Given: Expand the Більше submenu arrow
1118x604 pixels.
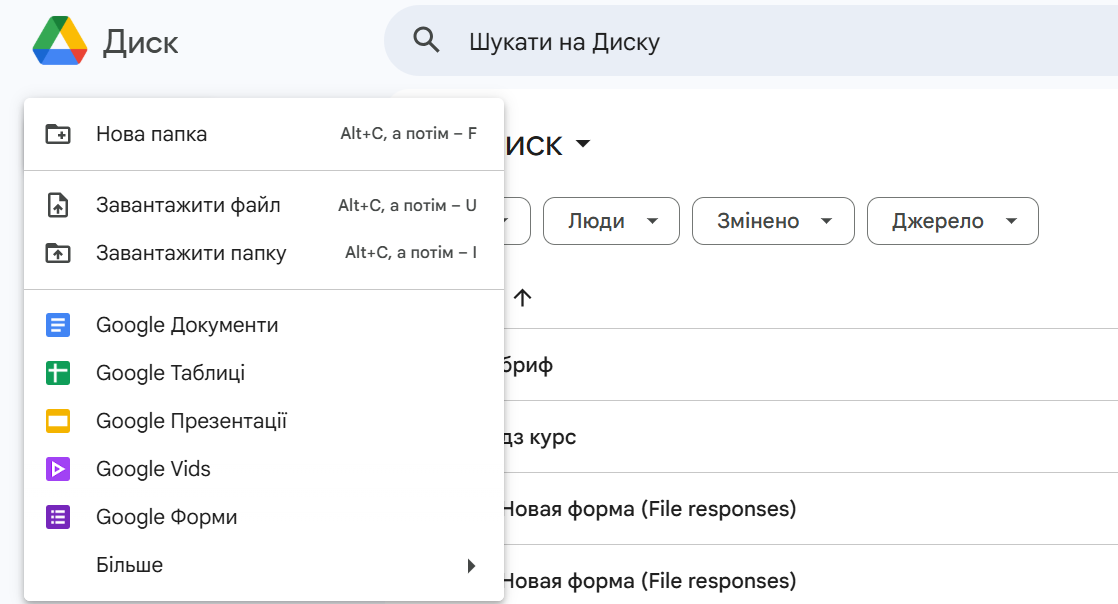Looking at the screenshot, I should [x=471, y=566].
